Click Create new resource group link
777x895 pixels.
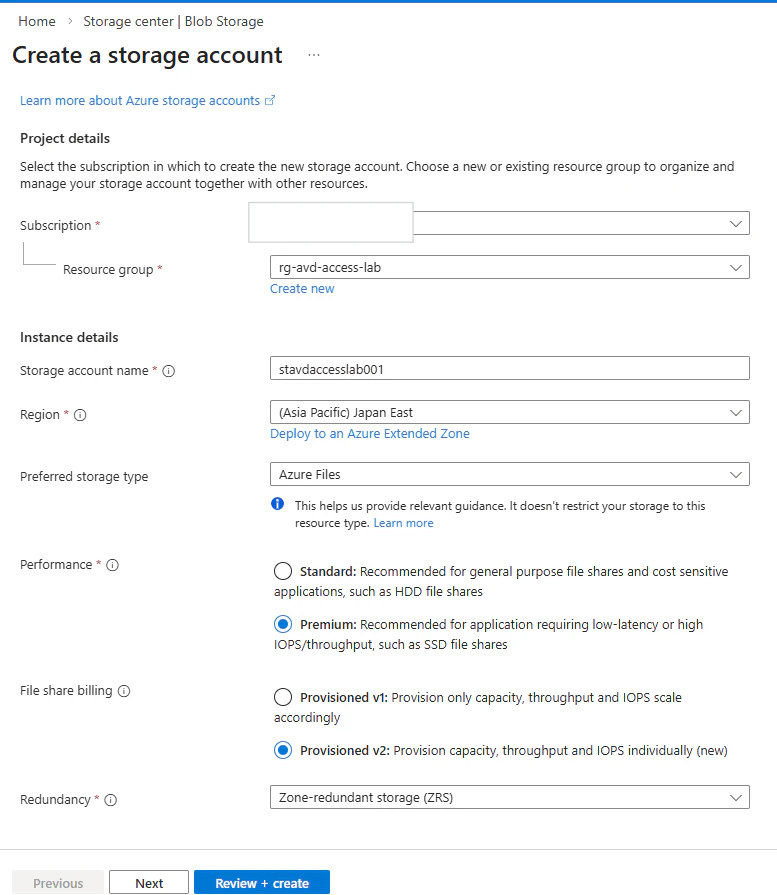(x=302, y=289)
